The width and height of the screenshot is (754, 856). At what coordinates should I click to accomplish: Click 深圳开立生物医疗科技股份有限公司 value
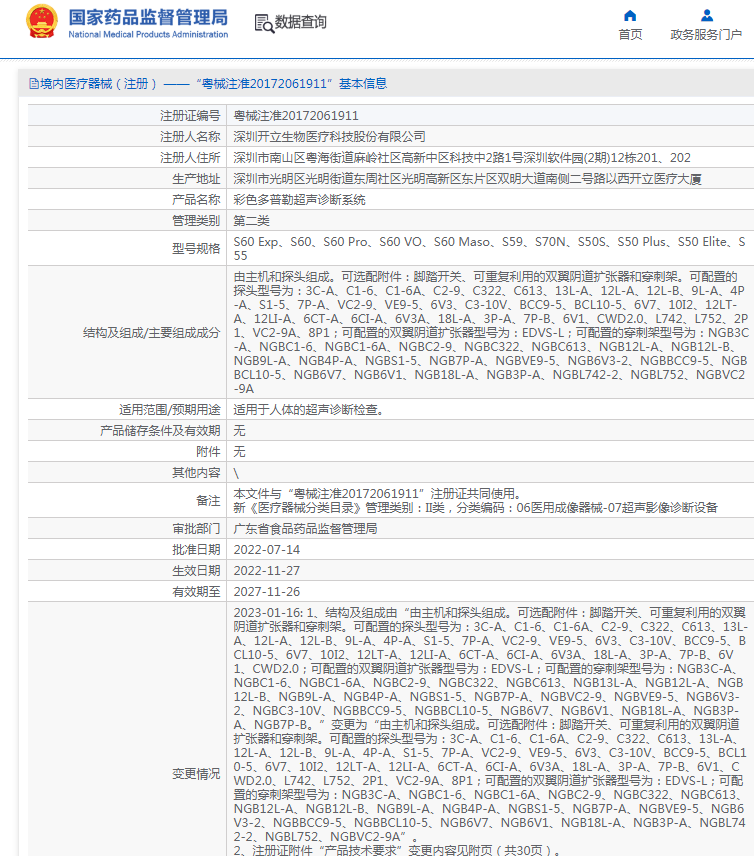(329, 136)
